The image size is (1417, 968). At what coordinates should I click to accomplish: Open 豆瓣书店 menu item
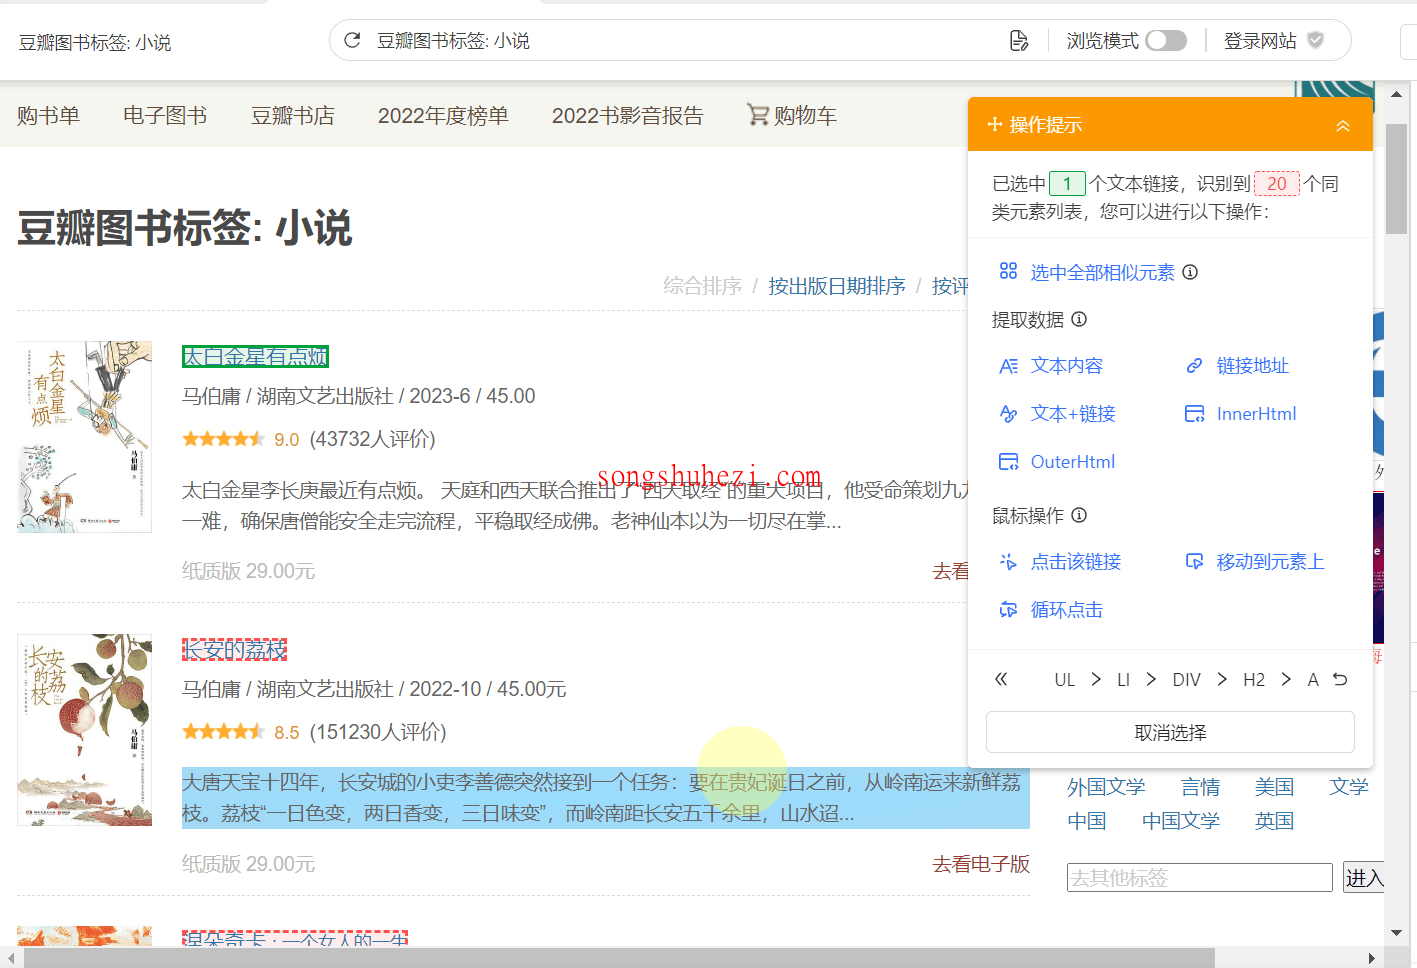tap(292, 116)
